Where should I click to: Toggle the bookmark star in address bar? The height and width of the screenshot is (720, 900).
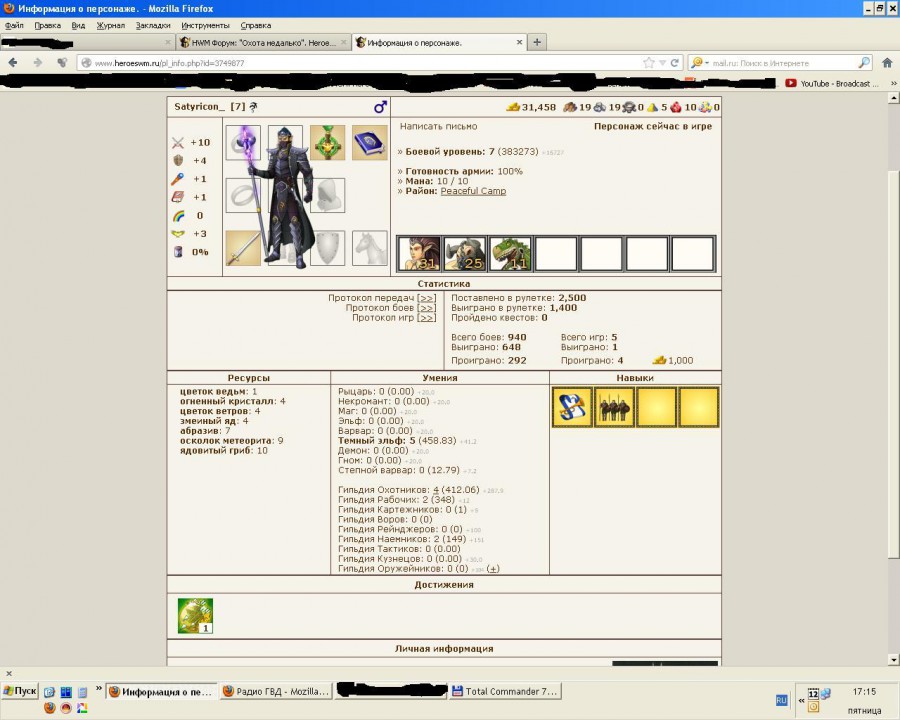649,63
